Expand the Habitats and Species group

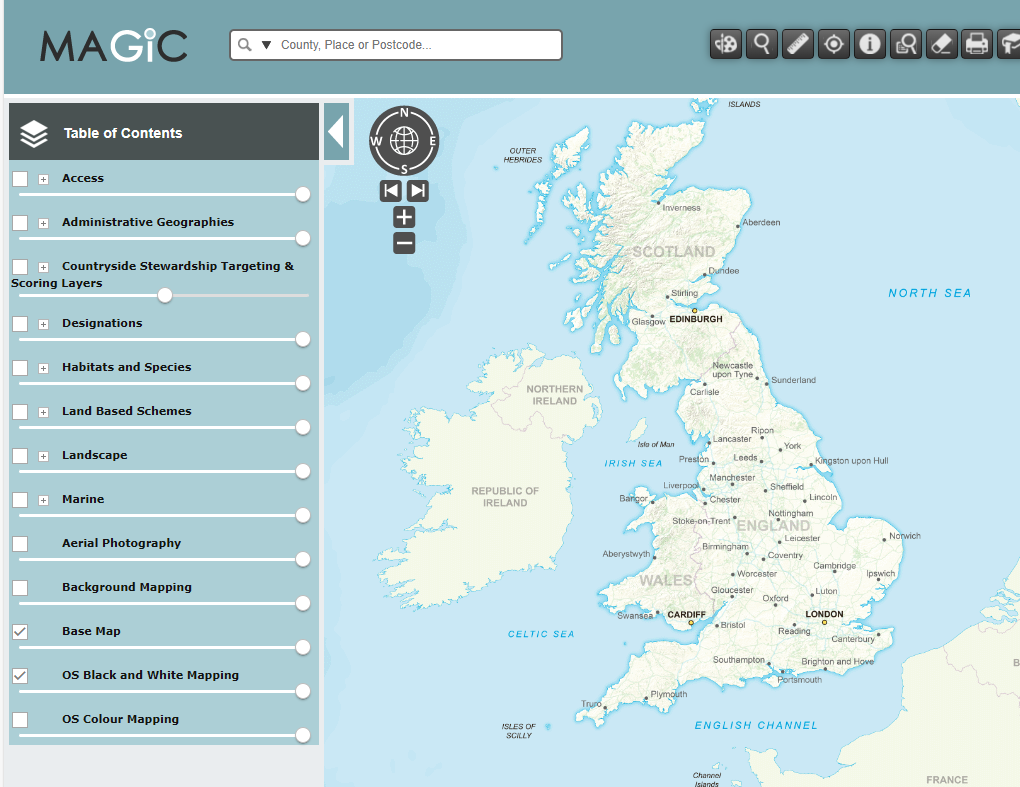coord(43,368)
